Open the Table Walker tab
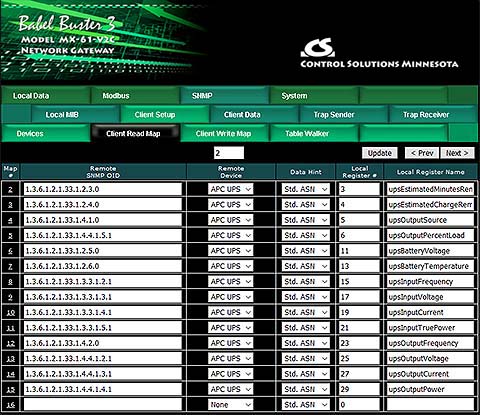The width and height of the screenshot is (480, 415). (314, 134)
